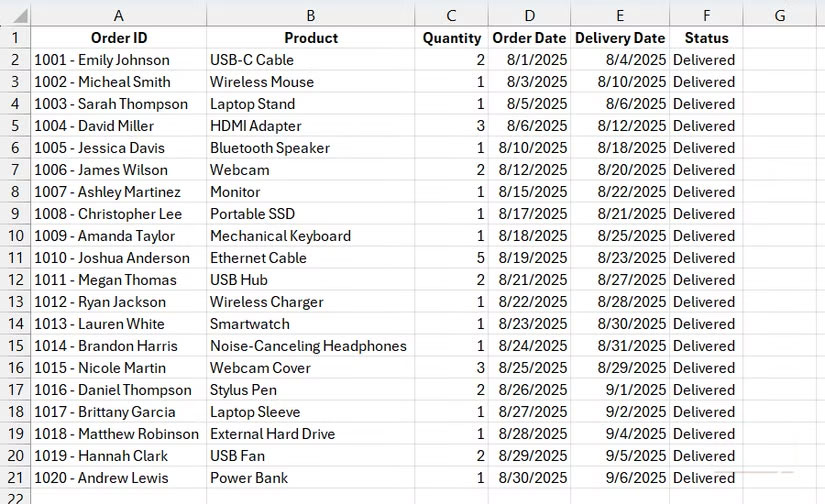Select column A header

[x=119, y=15]
